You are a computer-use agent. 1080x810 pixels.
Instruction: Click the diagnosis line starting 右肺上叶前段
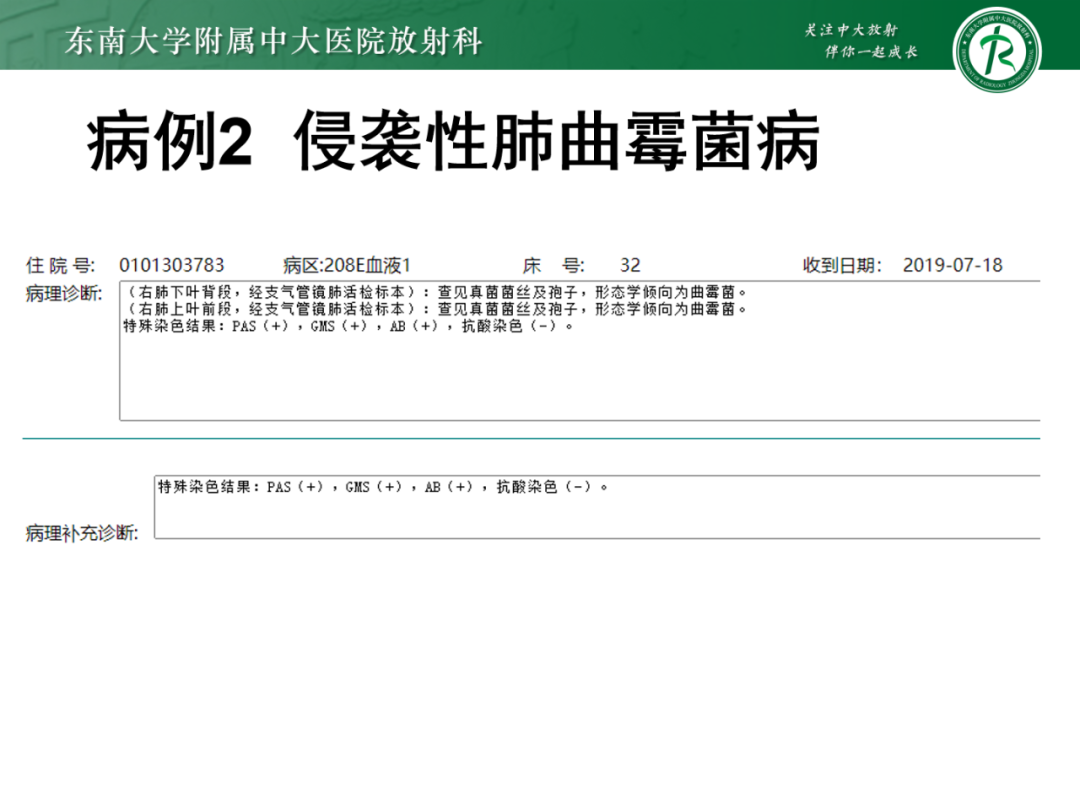coord(437,309)
